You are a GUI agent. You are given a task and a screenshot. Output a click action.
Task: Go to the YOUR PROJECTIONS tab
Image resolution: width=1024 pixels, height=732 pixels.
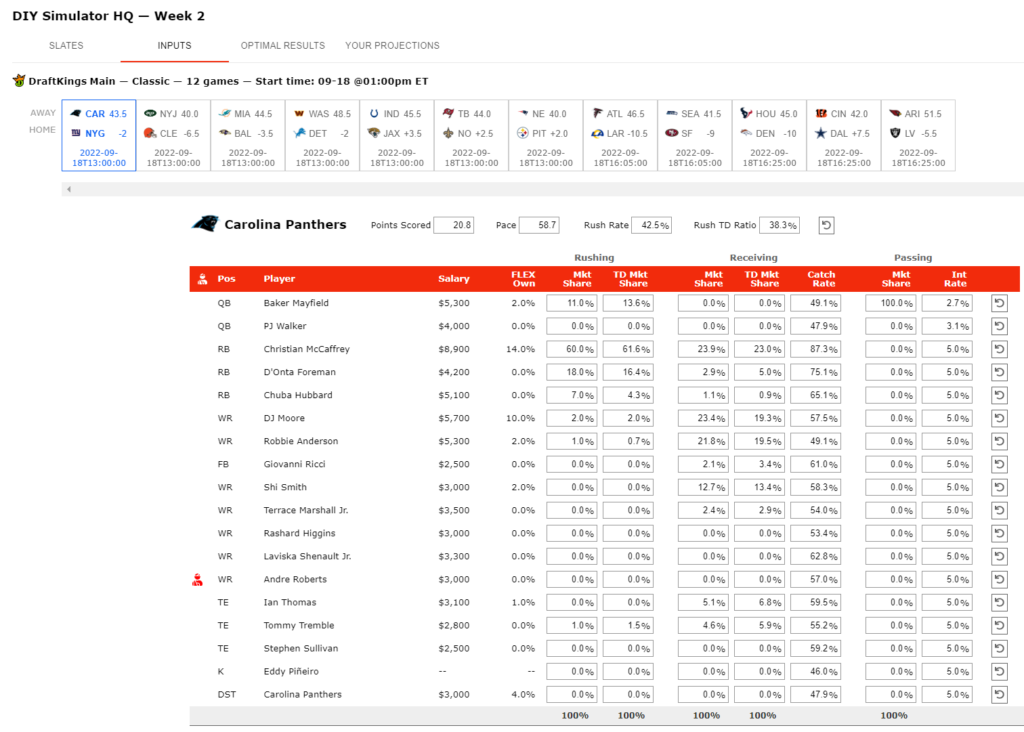392,46
